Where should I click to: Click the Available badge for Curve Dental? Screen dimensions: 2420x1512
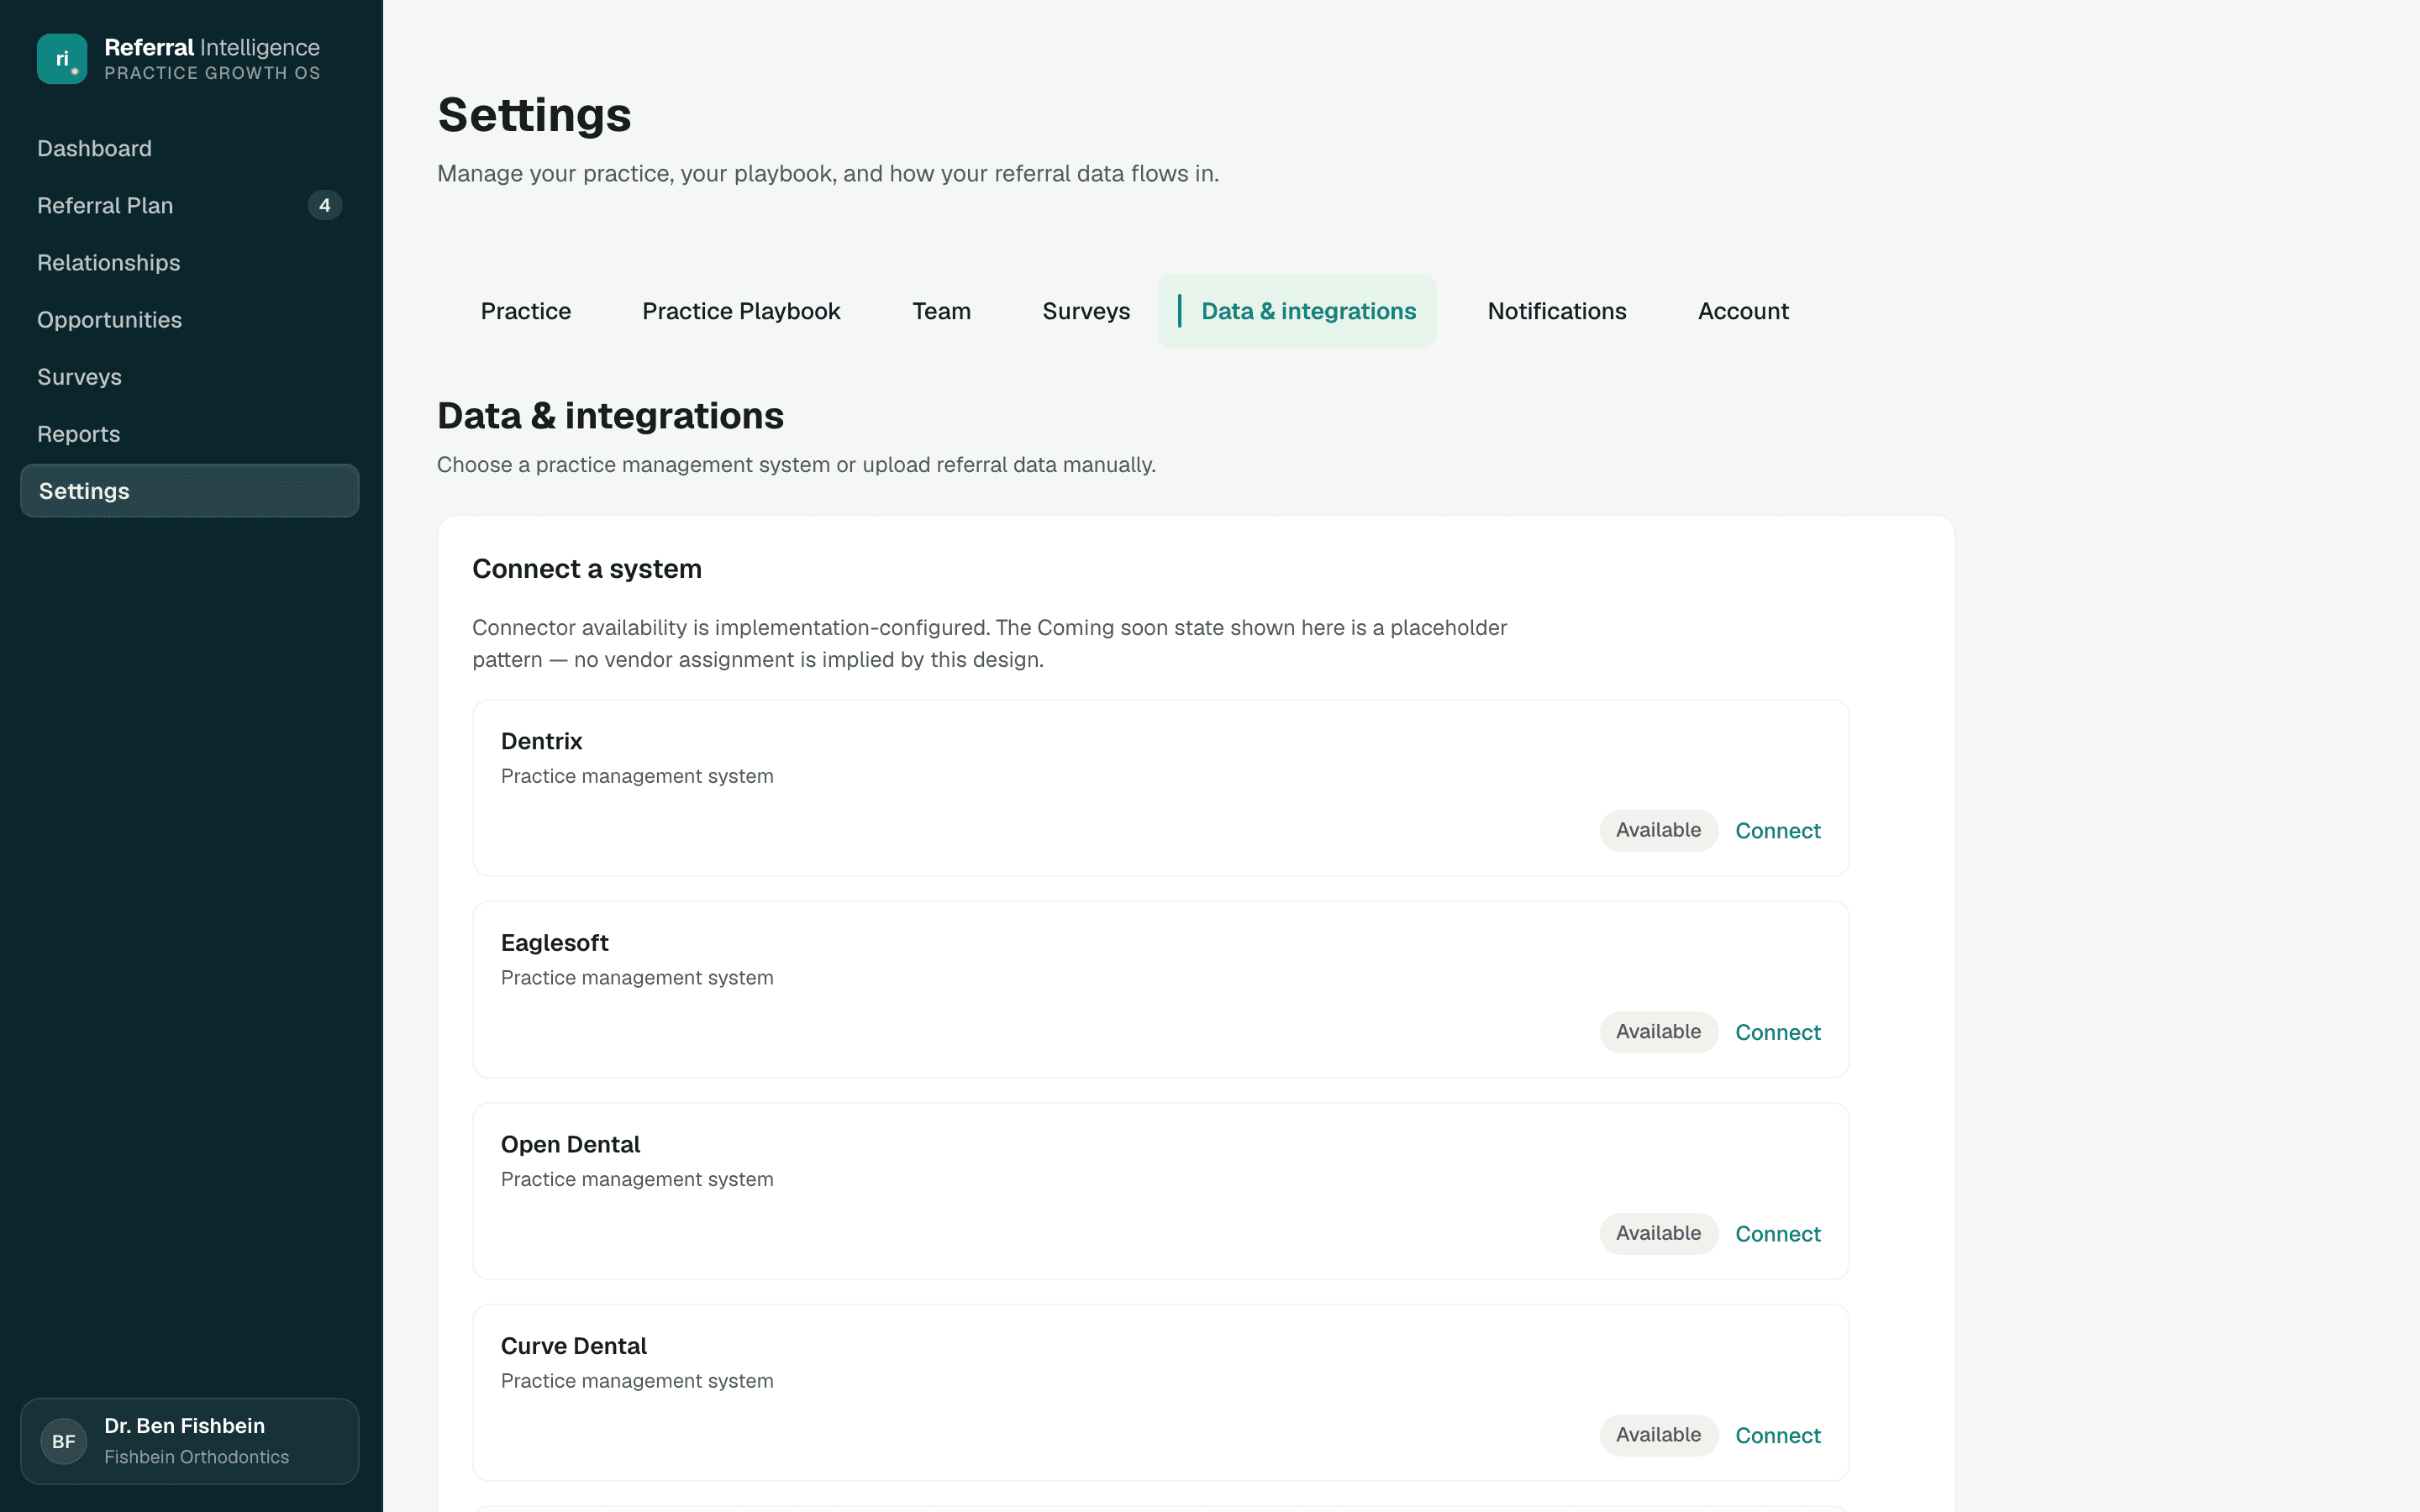coord(1658,1435)
